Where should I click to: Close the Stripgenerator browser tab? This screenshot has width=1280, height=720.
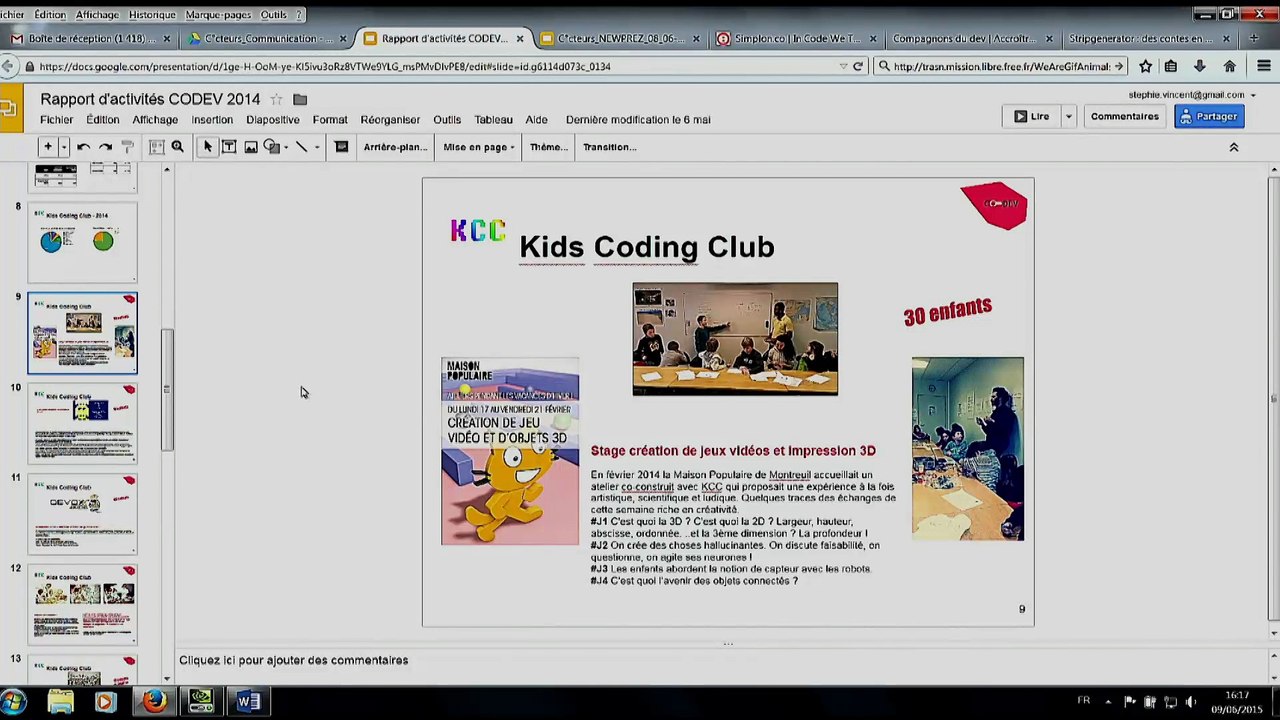tap(1226, 39)
